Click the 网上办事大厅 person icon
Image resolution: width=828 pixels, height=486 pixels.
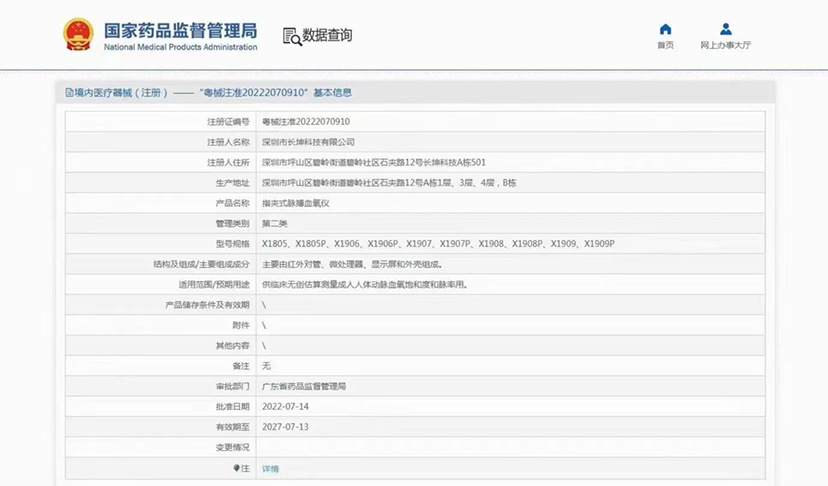tap(726, 29)
